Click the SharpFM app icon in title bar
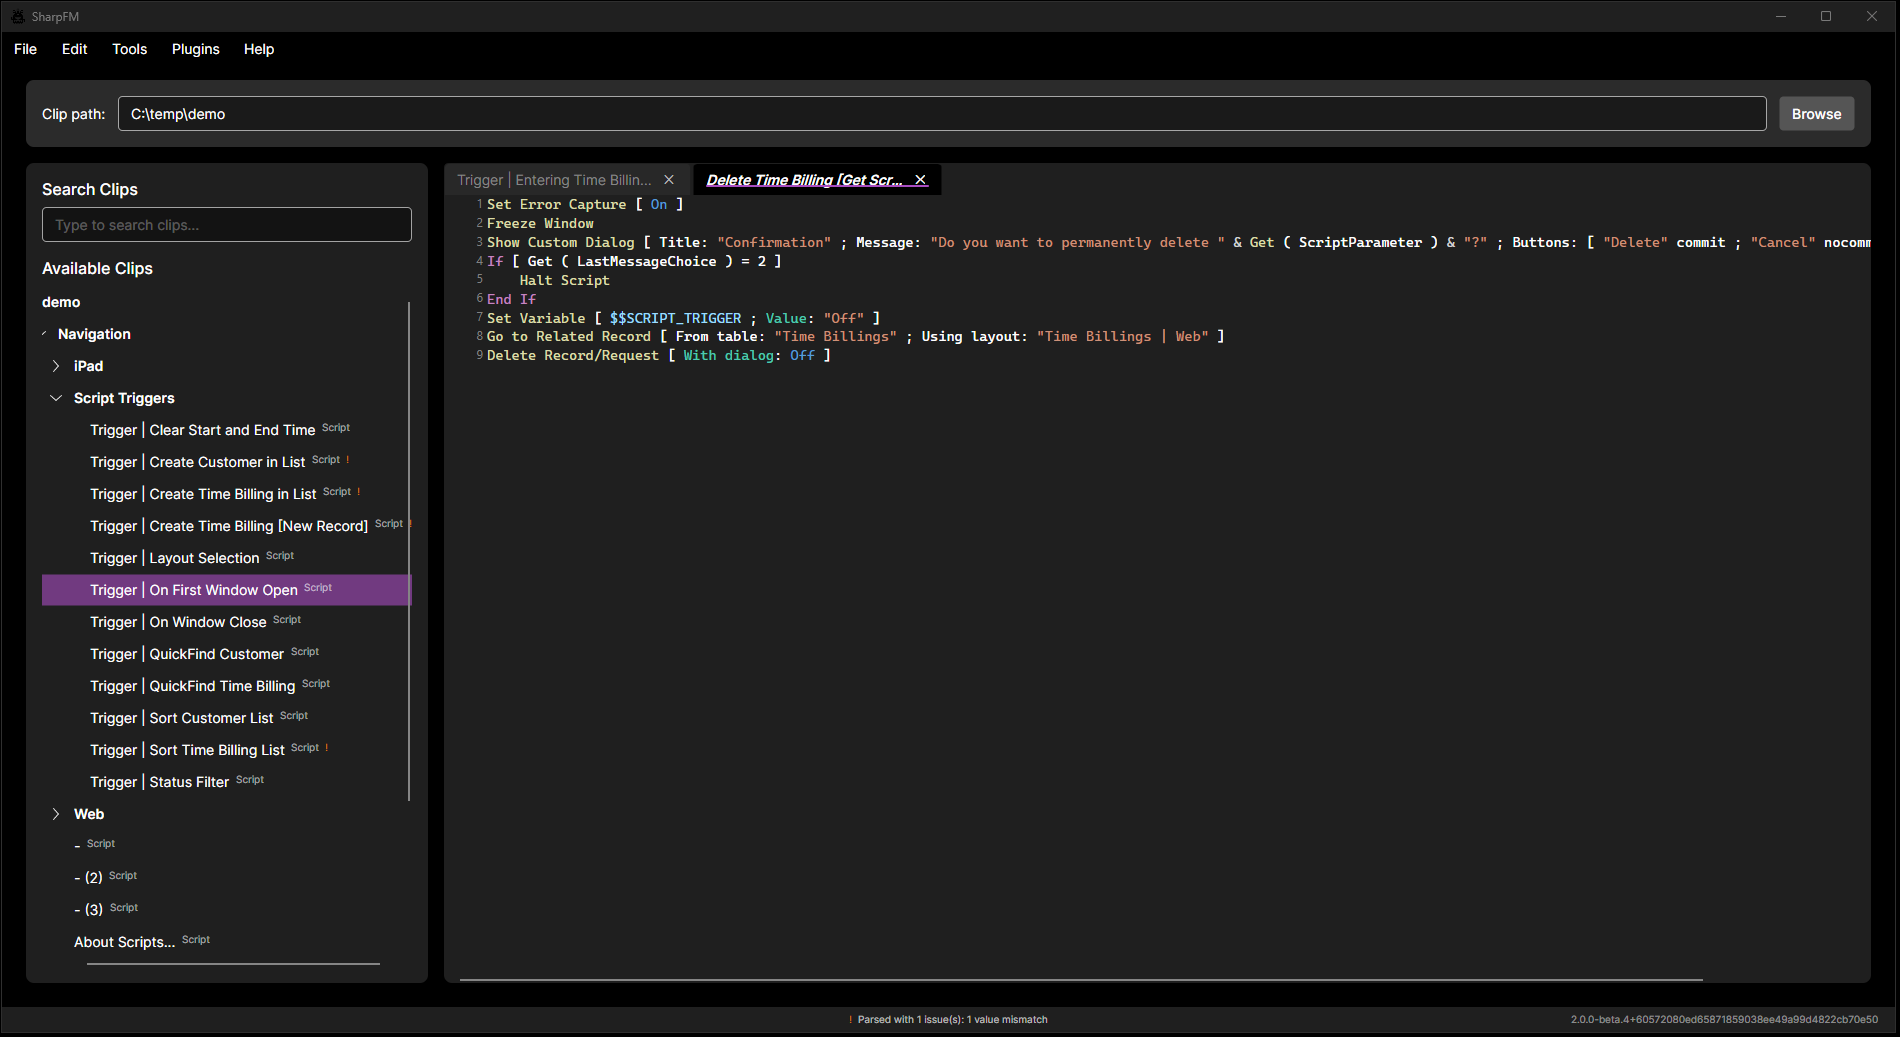The width and height of the screenshot is (1900, 1037). coord(17,16)
